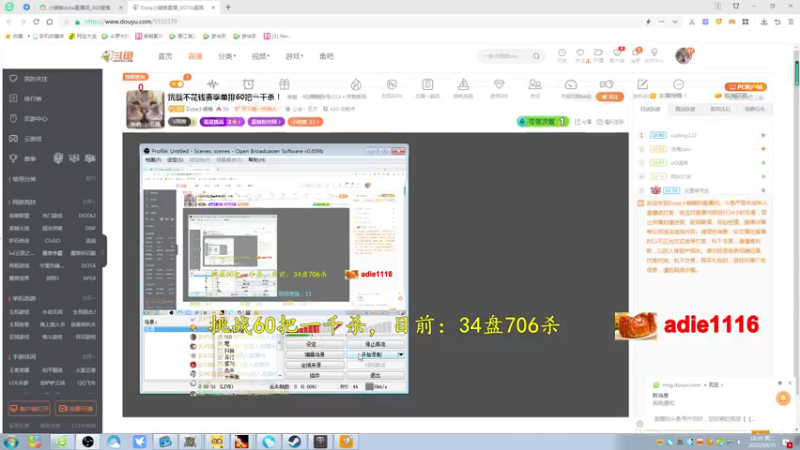This screenshot has height=450, width=800.
Task: Refresh the browser page
Action: pyautogui.click(x=36, y=22)
